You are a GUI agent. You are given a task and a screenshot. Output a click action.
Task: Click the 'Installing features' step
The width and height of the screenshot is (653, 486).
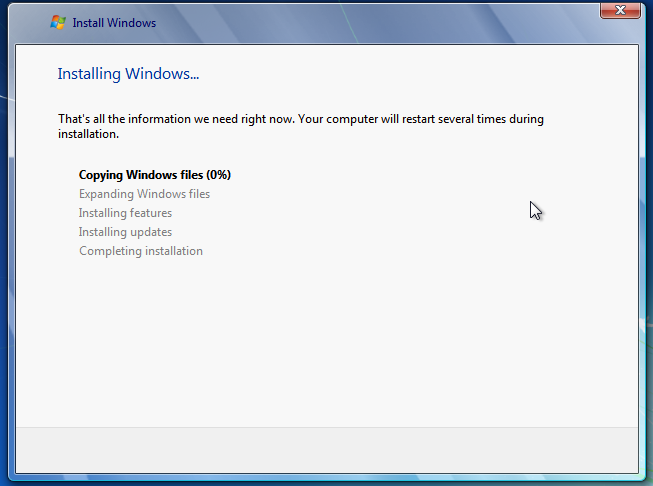click(x=125, y=213)
